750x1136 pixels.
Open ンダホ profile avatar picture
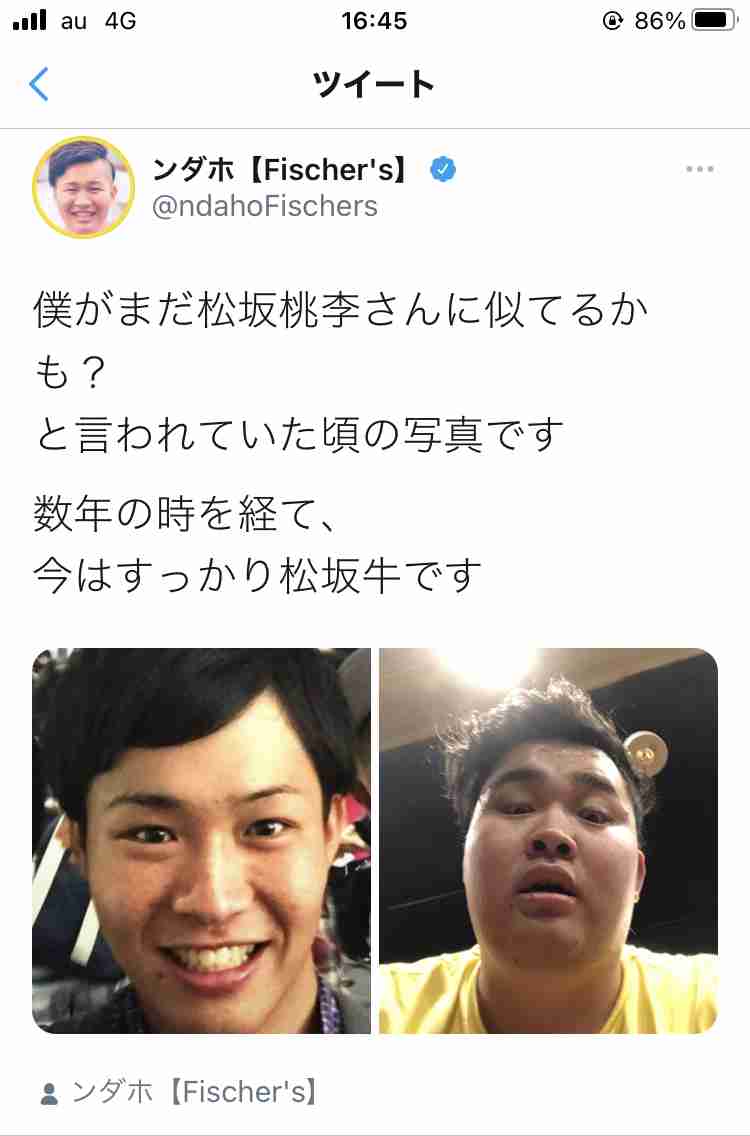(83, 187)
